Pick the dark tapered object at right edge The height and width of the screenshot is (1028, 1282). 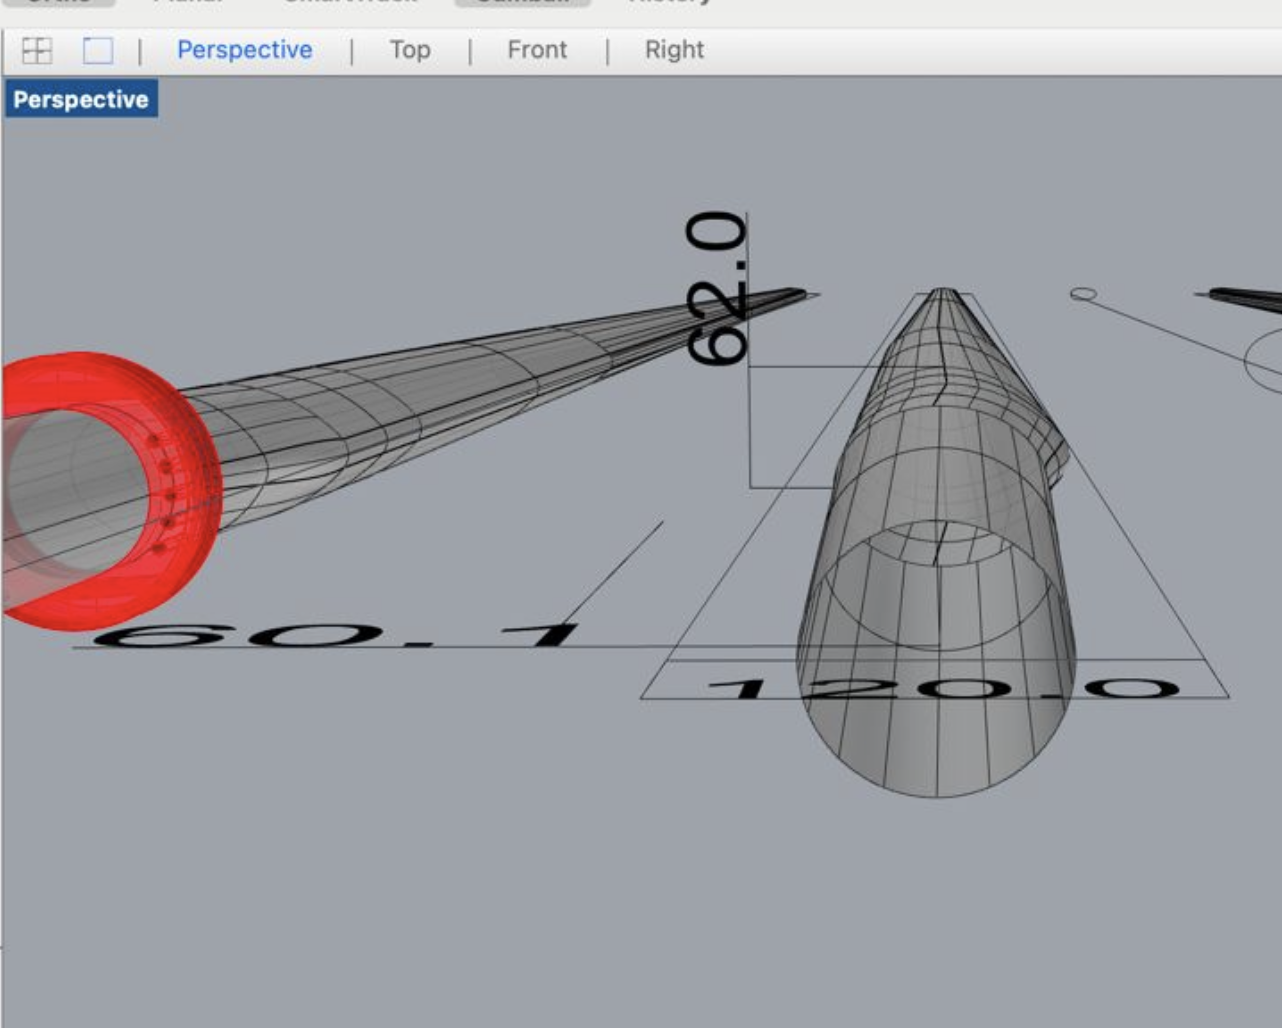[x=1245, y=296]
